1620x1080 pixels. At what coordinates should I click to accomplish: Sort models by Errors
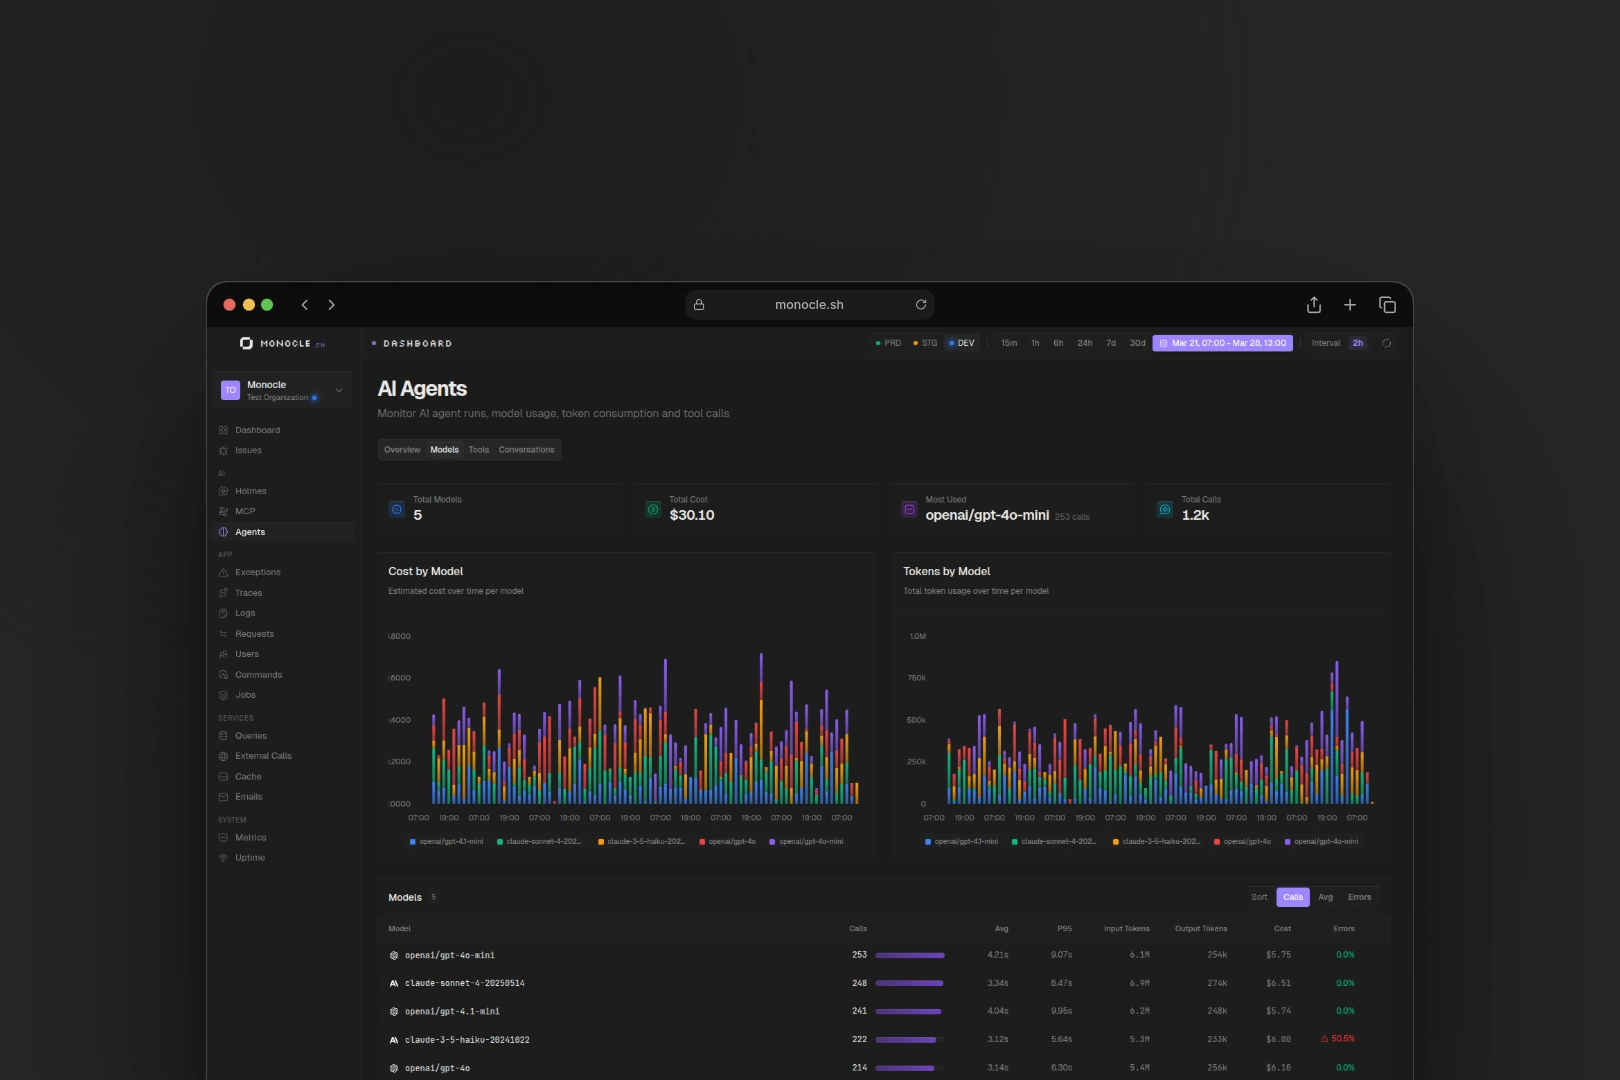click(x=1359, y=897)
